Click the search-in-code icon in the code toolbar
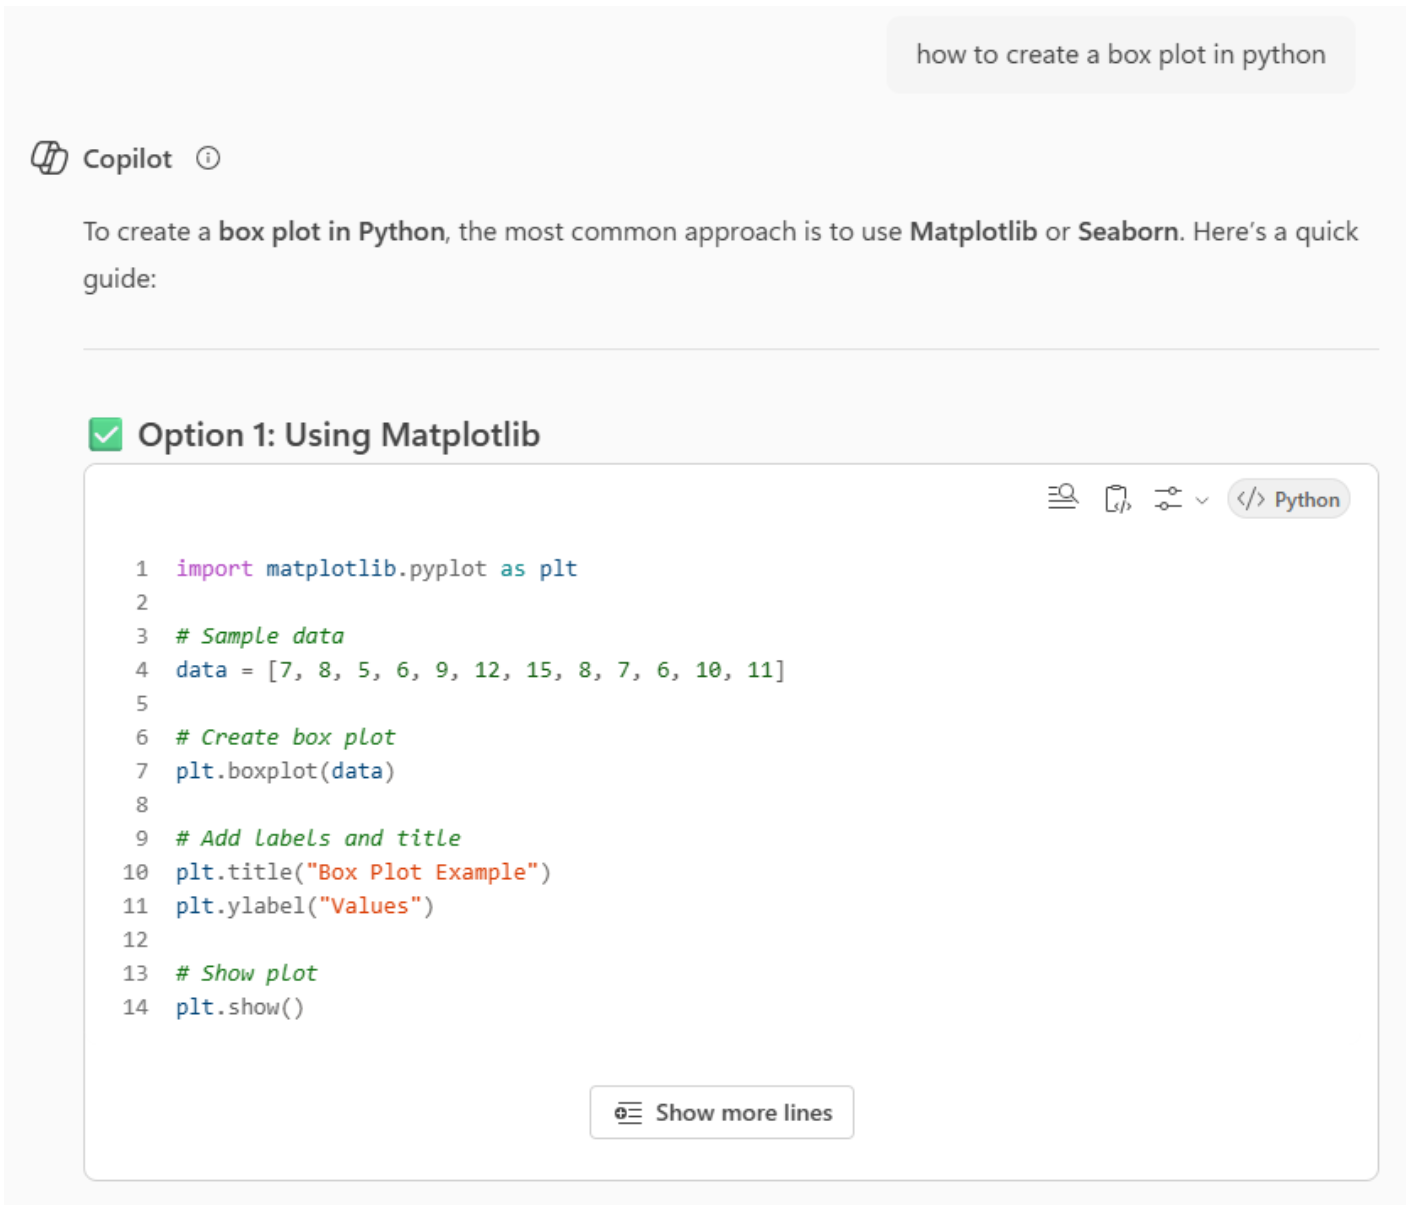Viewport: 1406px width, 1209px height. coord(1062,497)
